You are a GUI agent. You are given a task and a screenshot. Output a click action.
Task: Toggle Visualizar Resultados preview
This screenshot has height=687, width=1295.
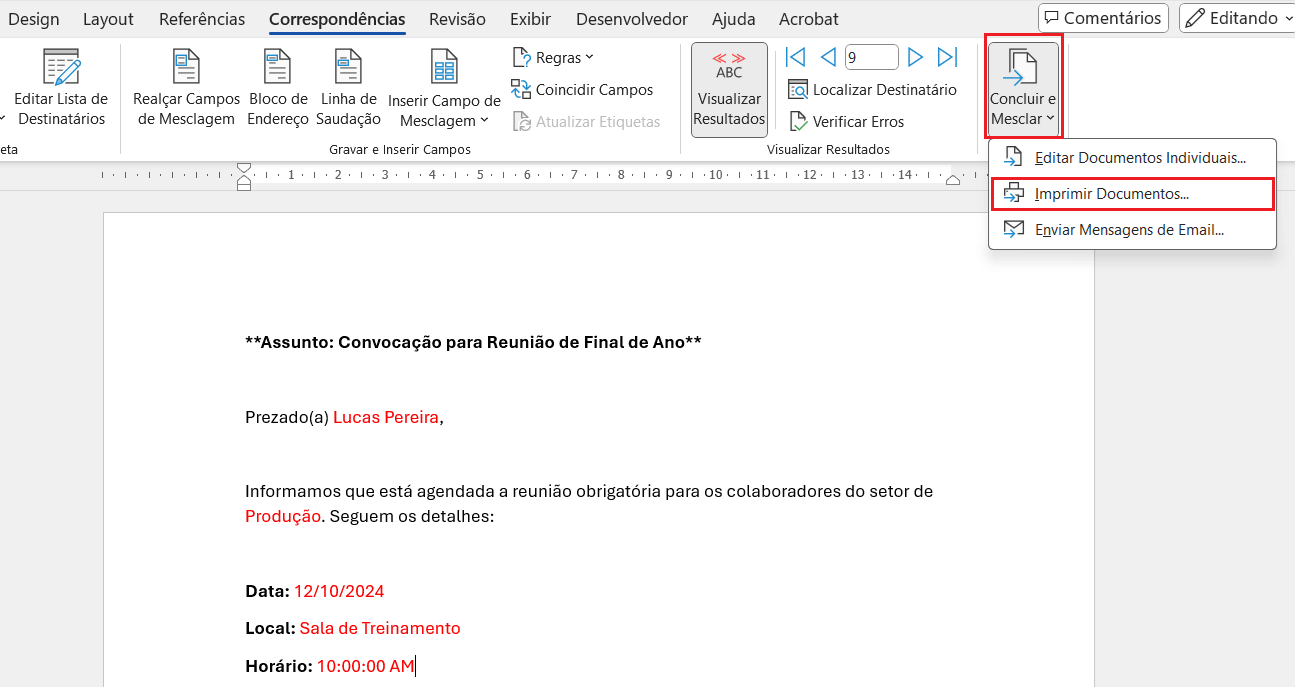click(x=729, y=89)
